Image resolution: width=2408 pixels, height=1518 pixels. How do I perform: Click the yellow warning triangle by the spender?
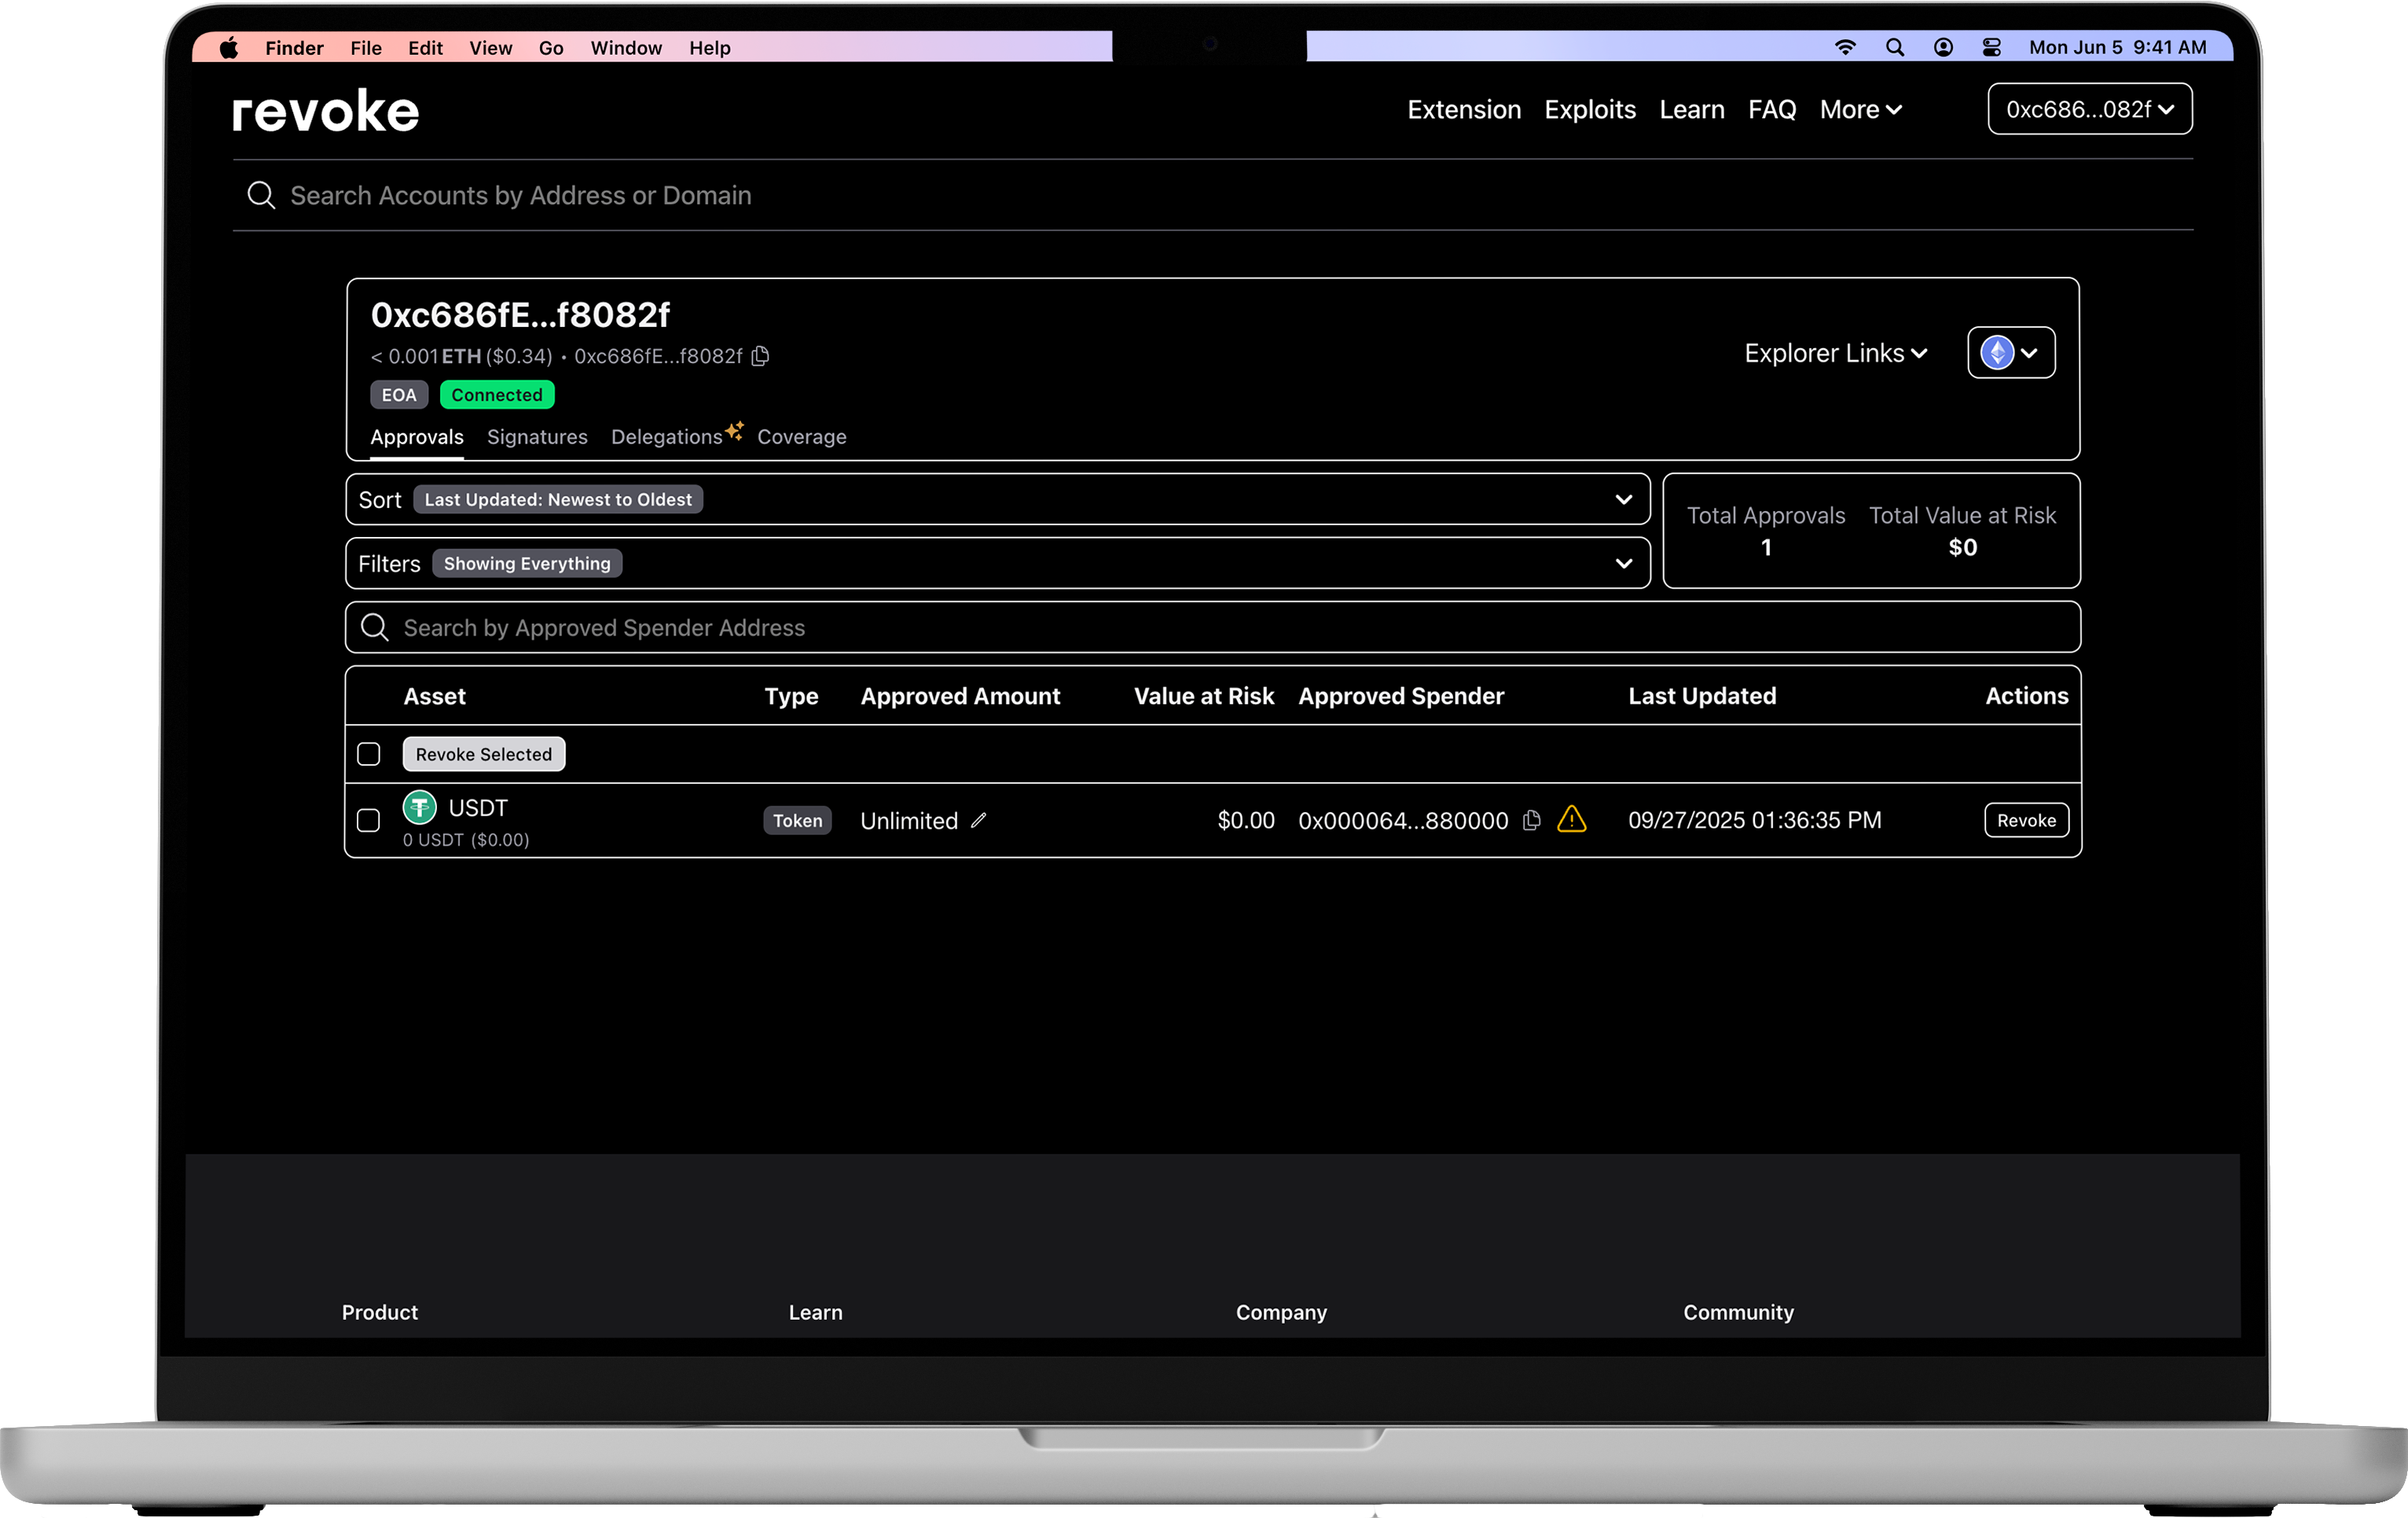click(1571, 819)
